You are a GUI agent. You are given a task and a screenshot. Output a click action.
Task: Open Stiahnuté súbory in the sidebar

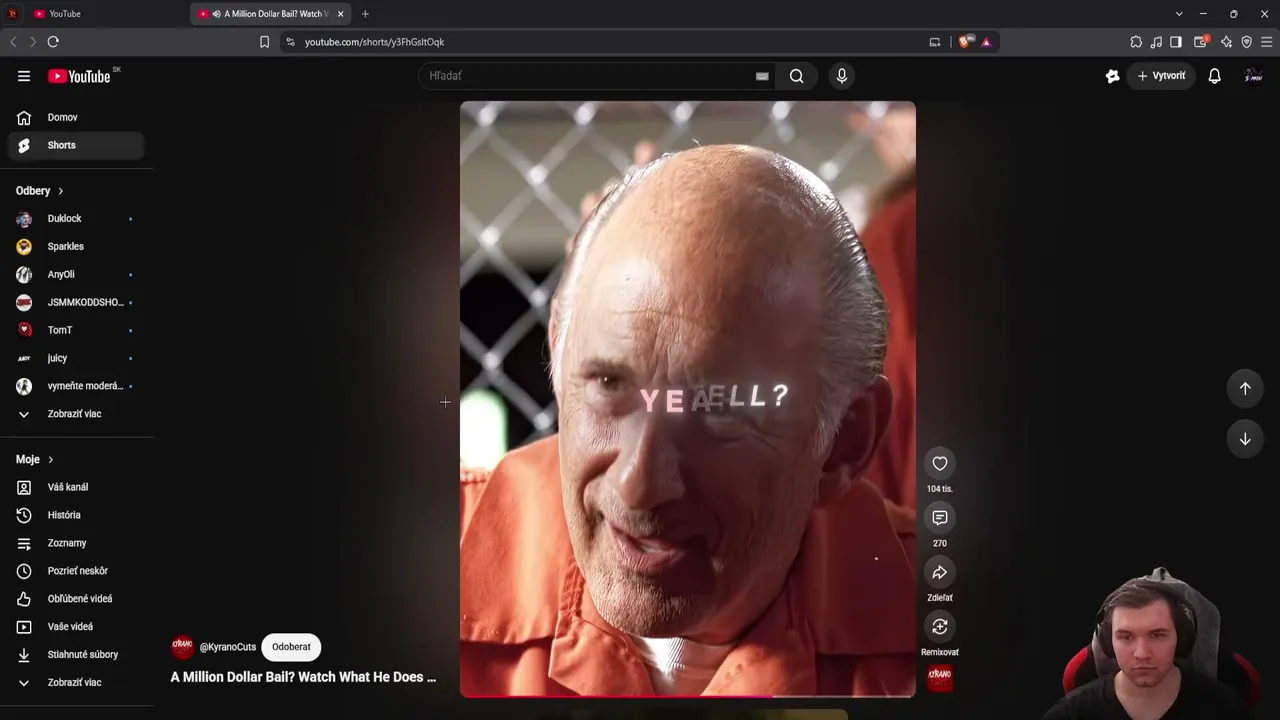[76, 655]
